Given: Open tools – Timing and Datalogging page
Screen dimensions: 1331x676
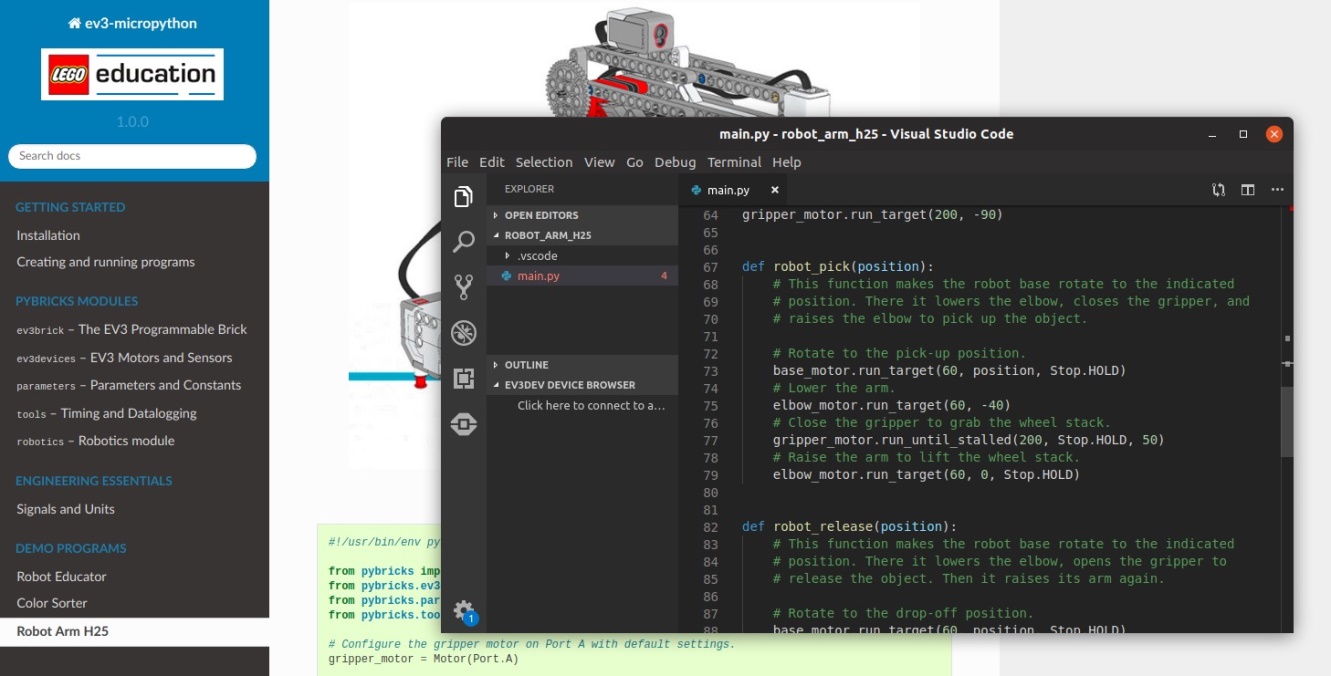Looking at the screenshot, I should [x=106, y=413].
